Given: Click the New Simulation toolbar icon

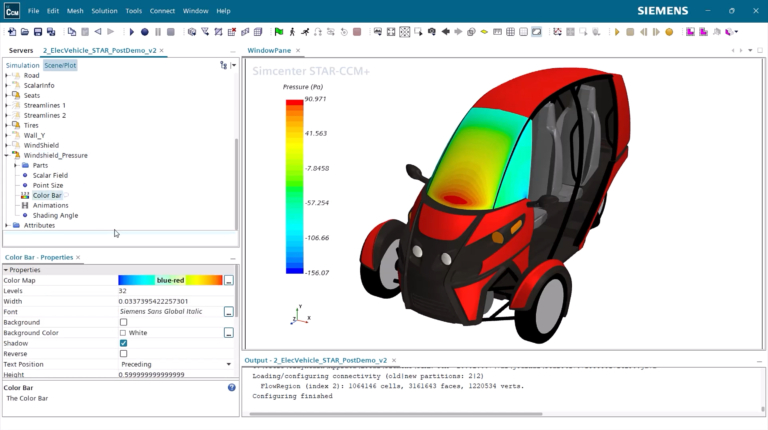Looking at the screenshot, I should point(12,32).
